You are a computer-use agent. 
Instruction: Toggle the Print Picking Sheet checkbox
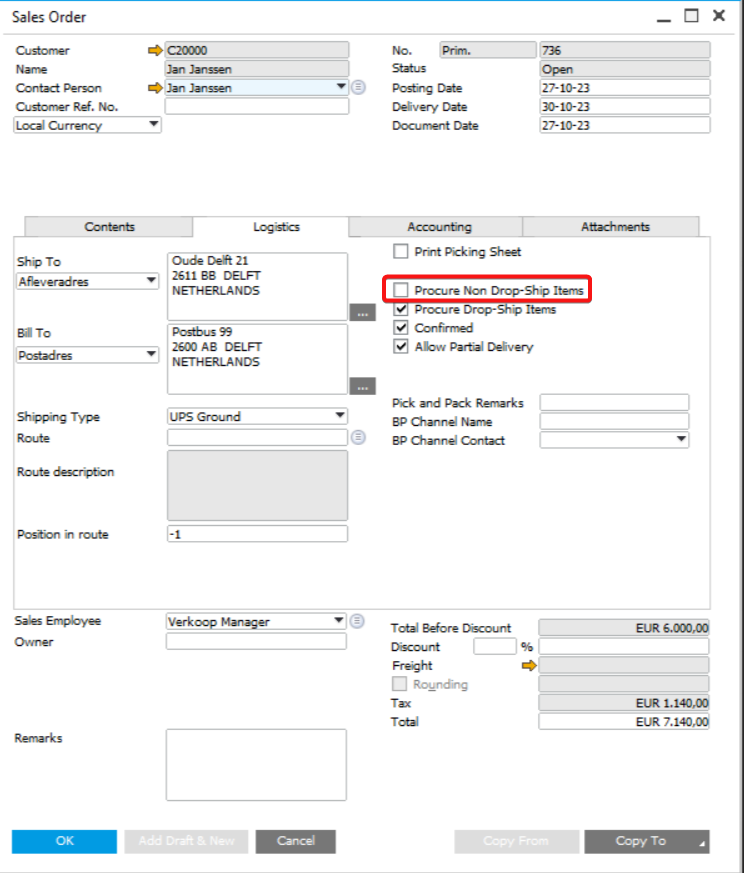[x=401, y=252]
